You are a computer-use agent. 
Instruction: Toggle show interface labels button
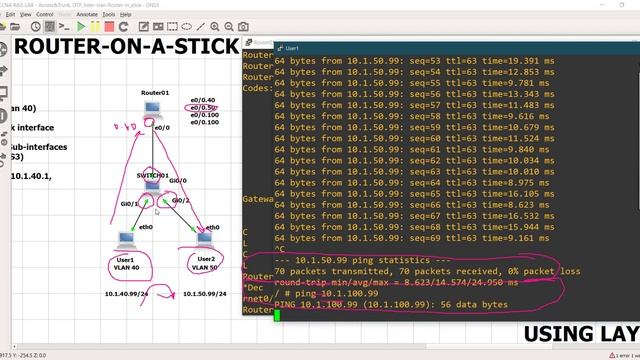pos(50,27)
